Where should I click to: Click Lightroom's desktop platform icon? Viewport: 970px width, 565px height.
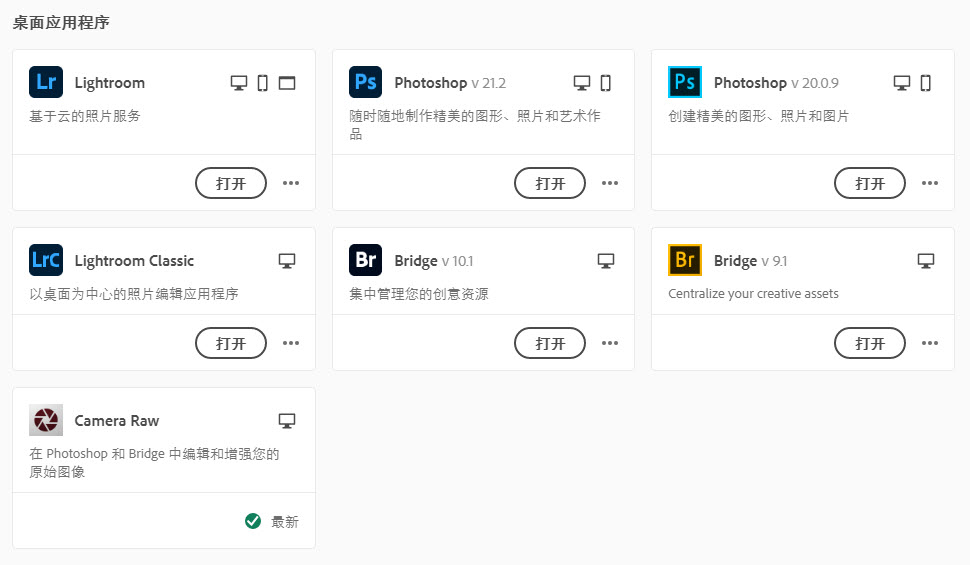tap(239, 83)
